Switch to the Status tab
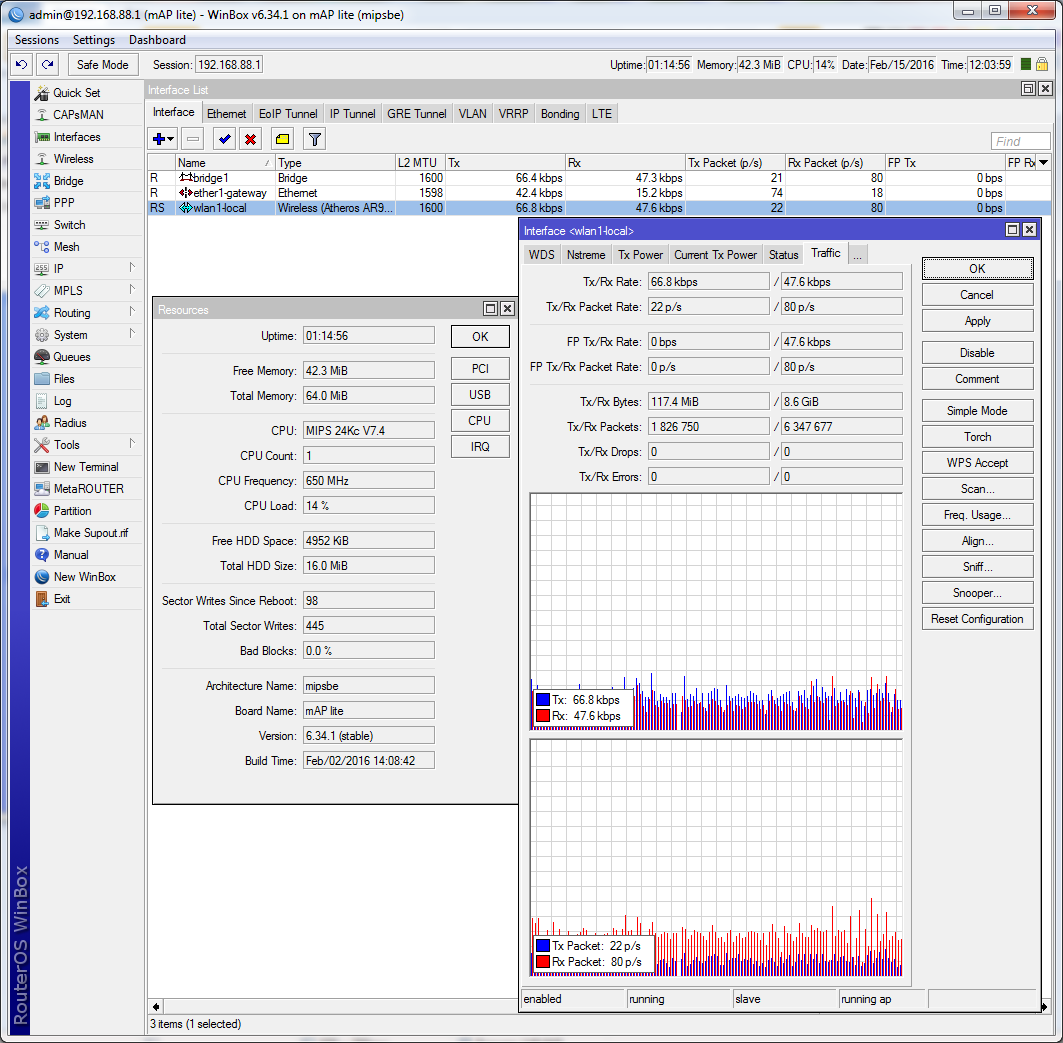Viewport: 1063px width, 1043px height. [x=783, y=255]
